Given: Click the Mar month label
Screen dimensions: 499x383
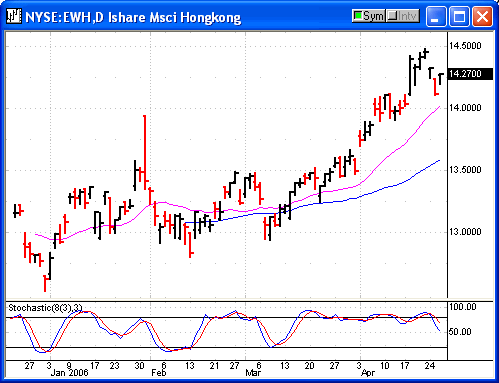Looking at the screenshot, I should pos(253,373).
